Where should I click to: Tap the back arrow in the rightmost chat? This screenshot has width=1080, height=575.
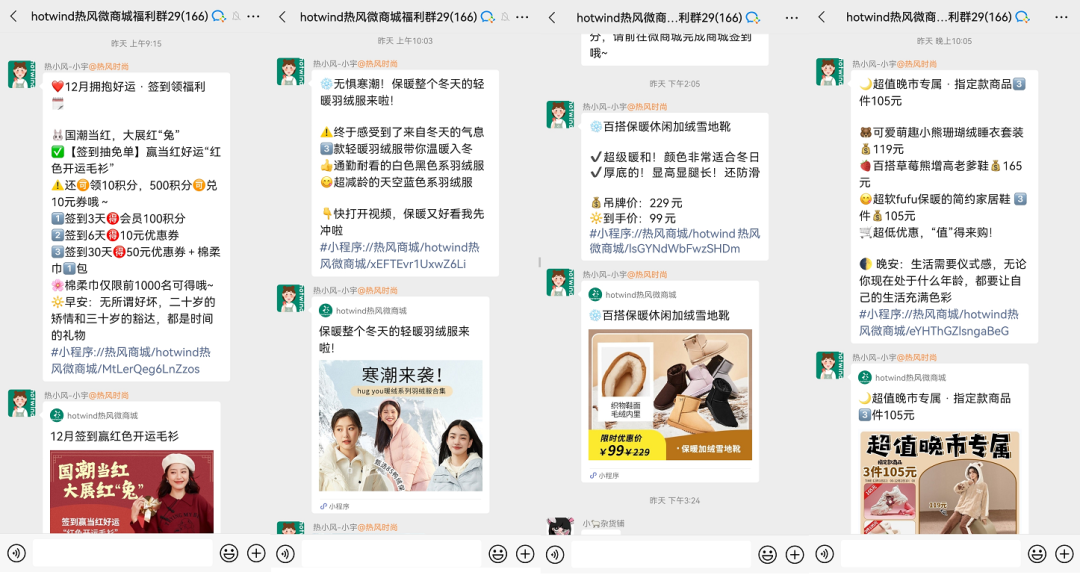click(822, 17)
